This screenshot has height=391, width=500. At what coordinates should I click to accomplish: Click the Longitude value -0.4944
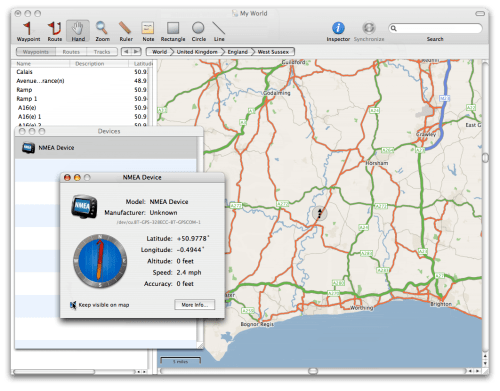pyautogui.click(x=190, y=250)
